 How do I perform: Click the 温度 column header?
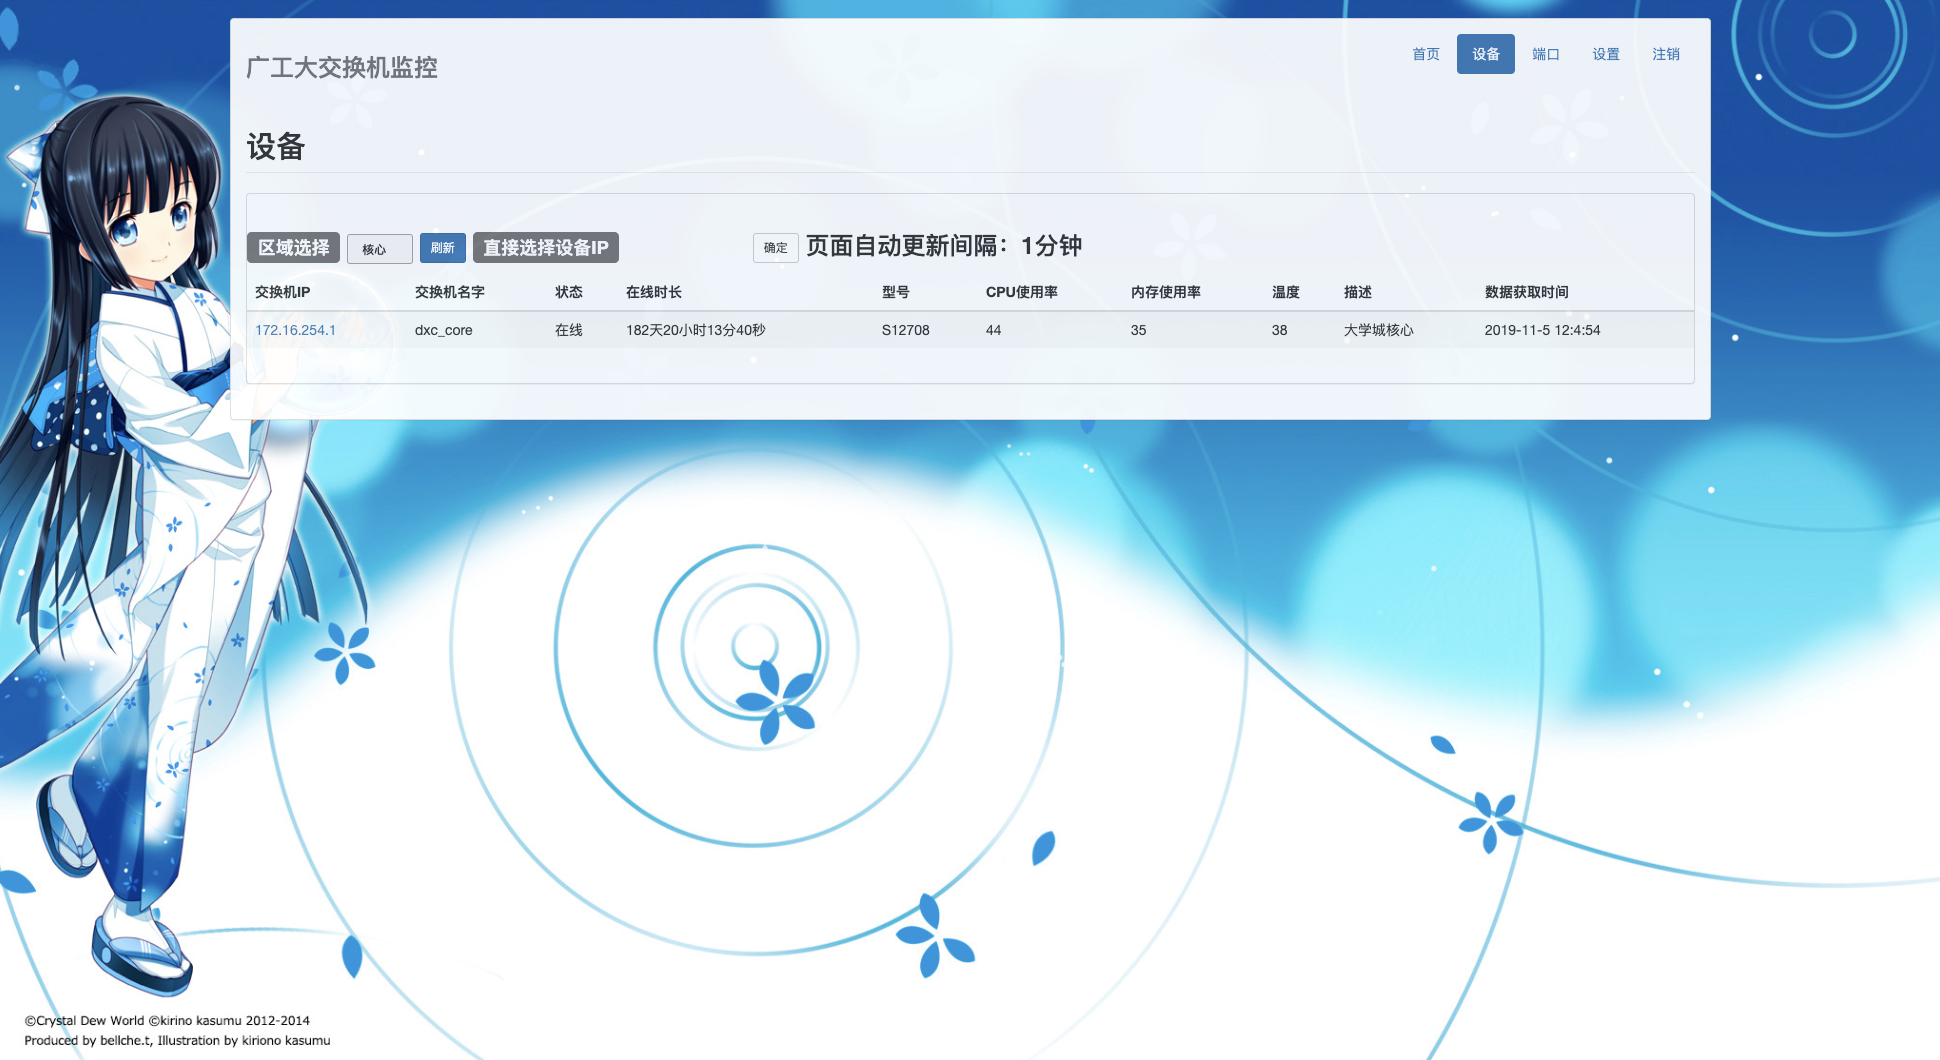point(1285,292)
